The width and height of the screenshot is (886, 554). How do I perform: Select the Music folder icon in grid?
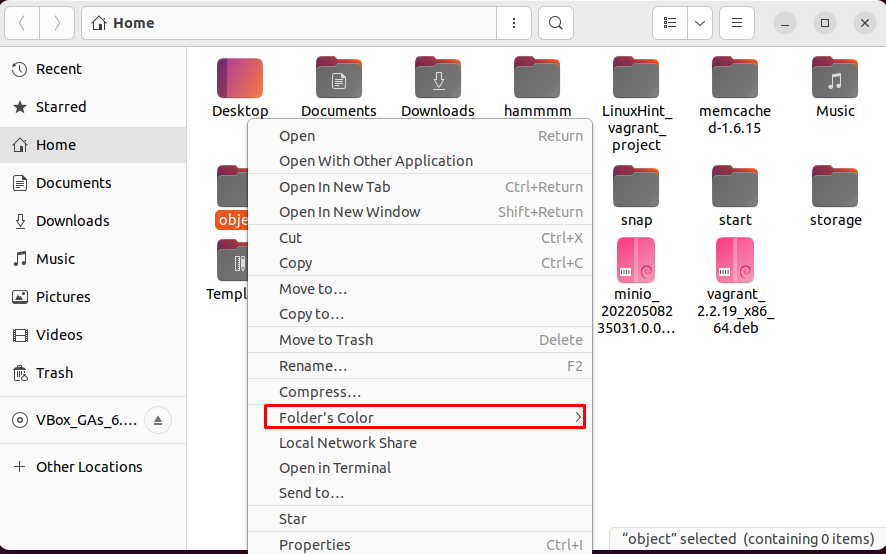(835, 77)
